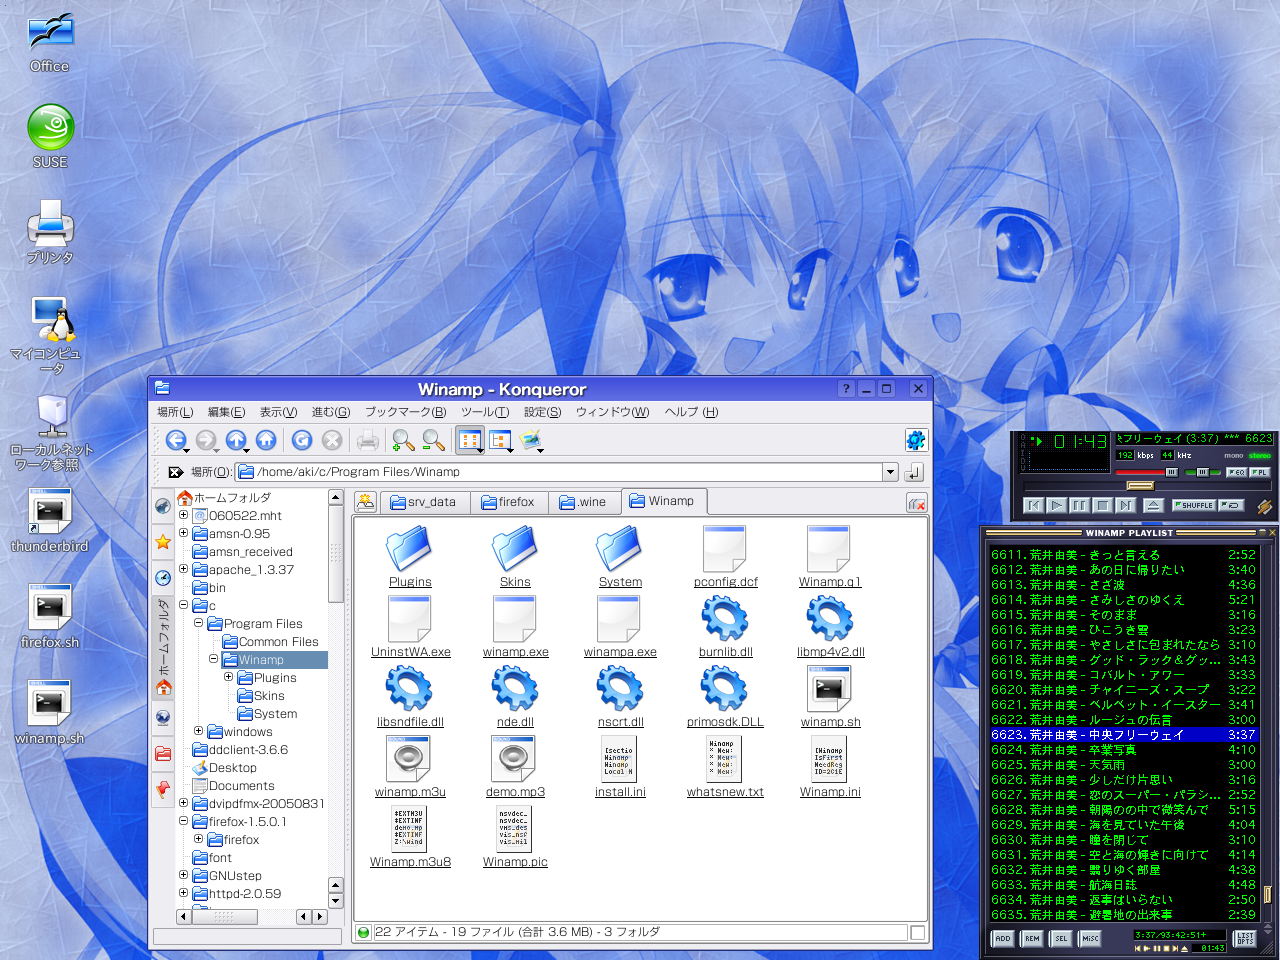Expand the httpd-2.0.59 tree node
1280x960 pixels.
tap(183, 893)
